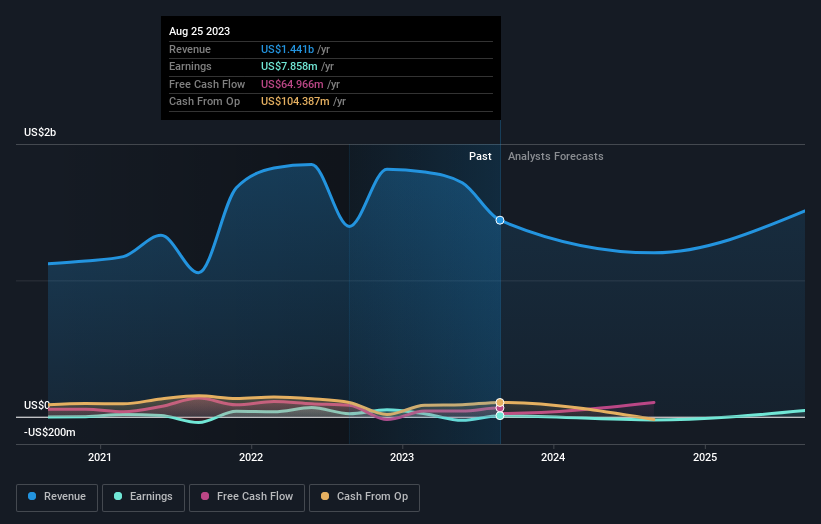This screenshot has height=524, width=821.
Task: Click the US$0 y-axis label
Action: pyautogui.click(x=37, y=405)
